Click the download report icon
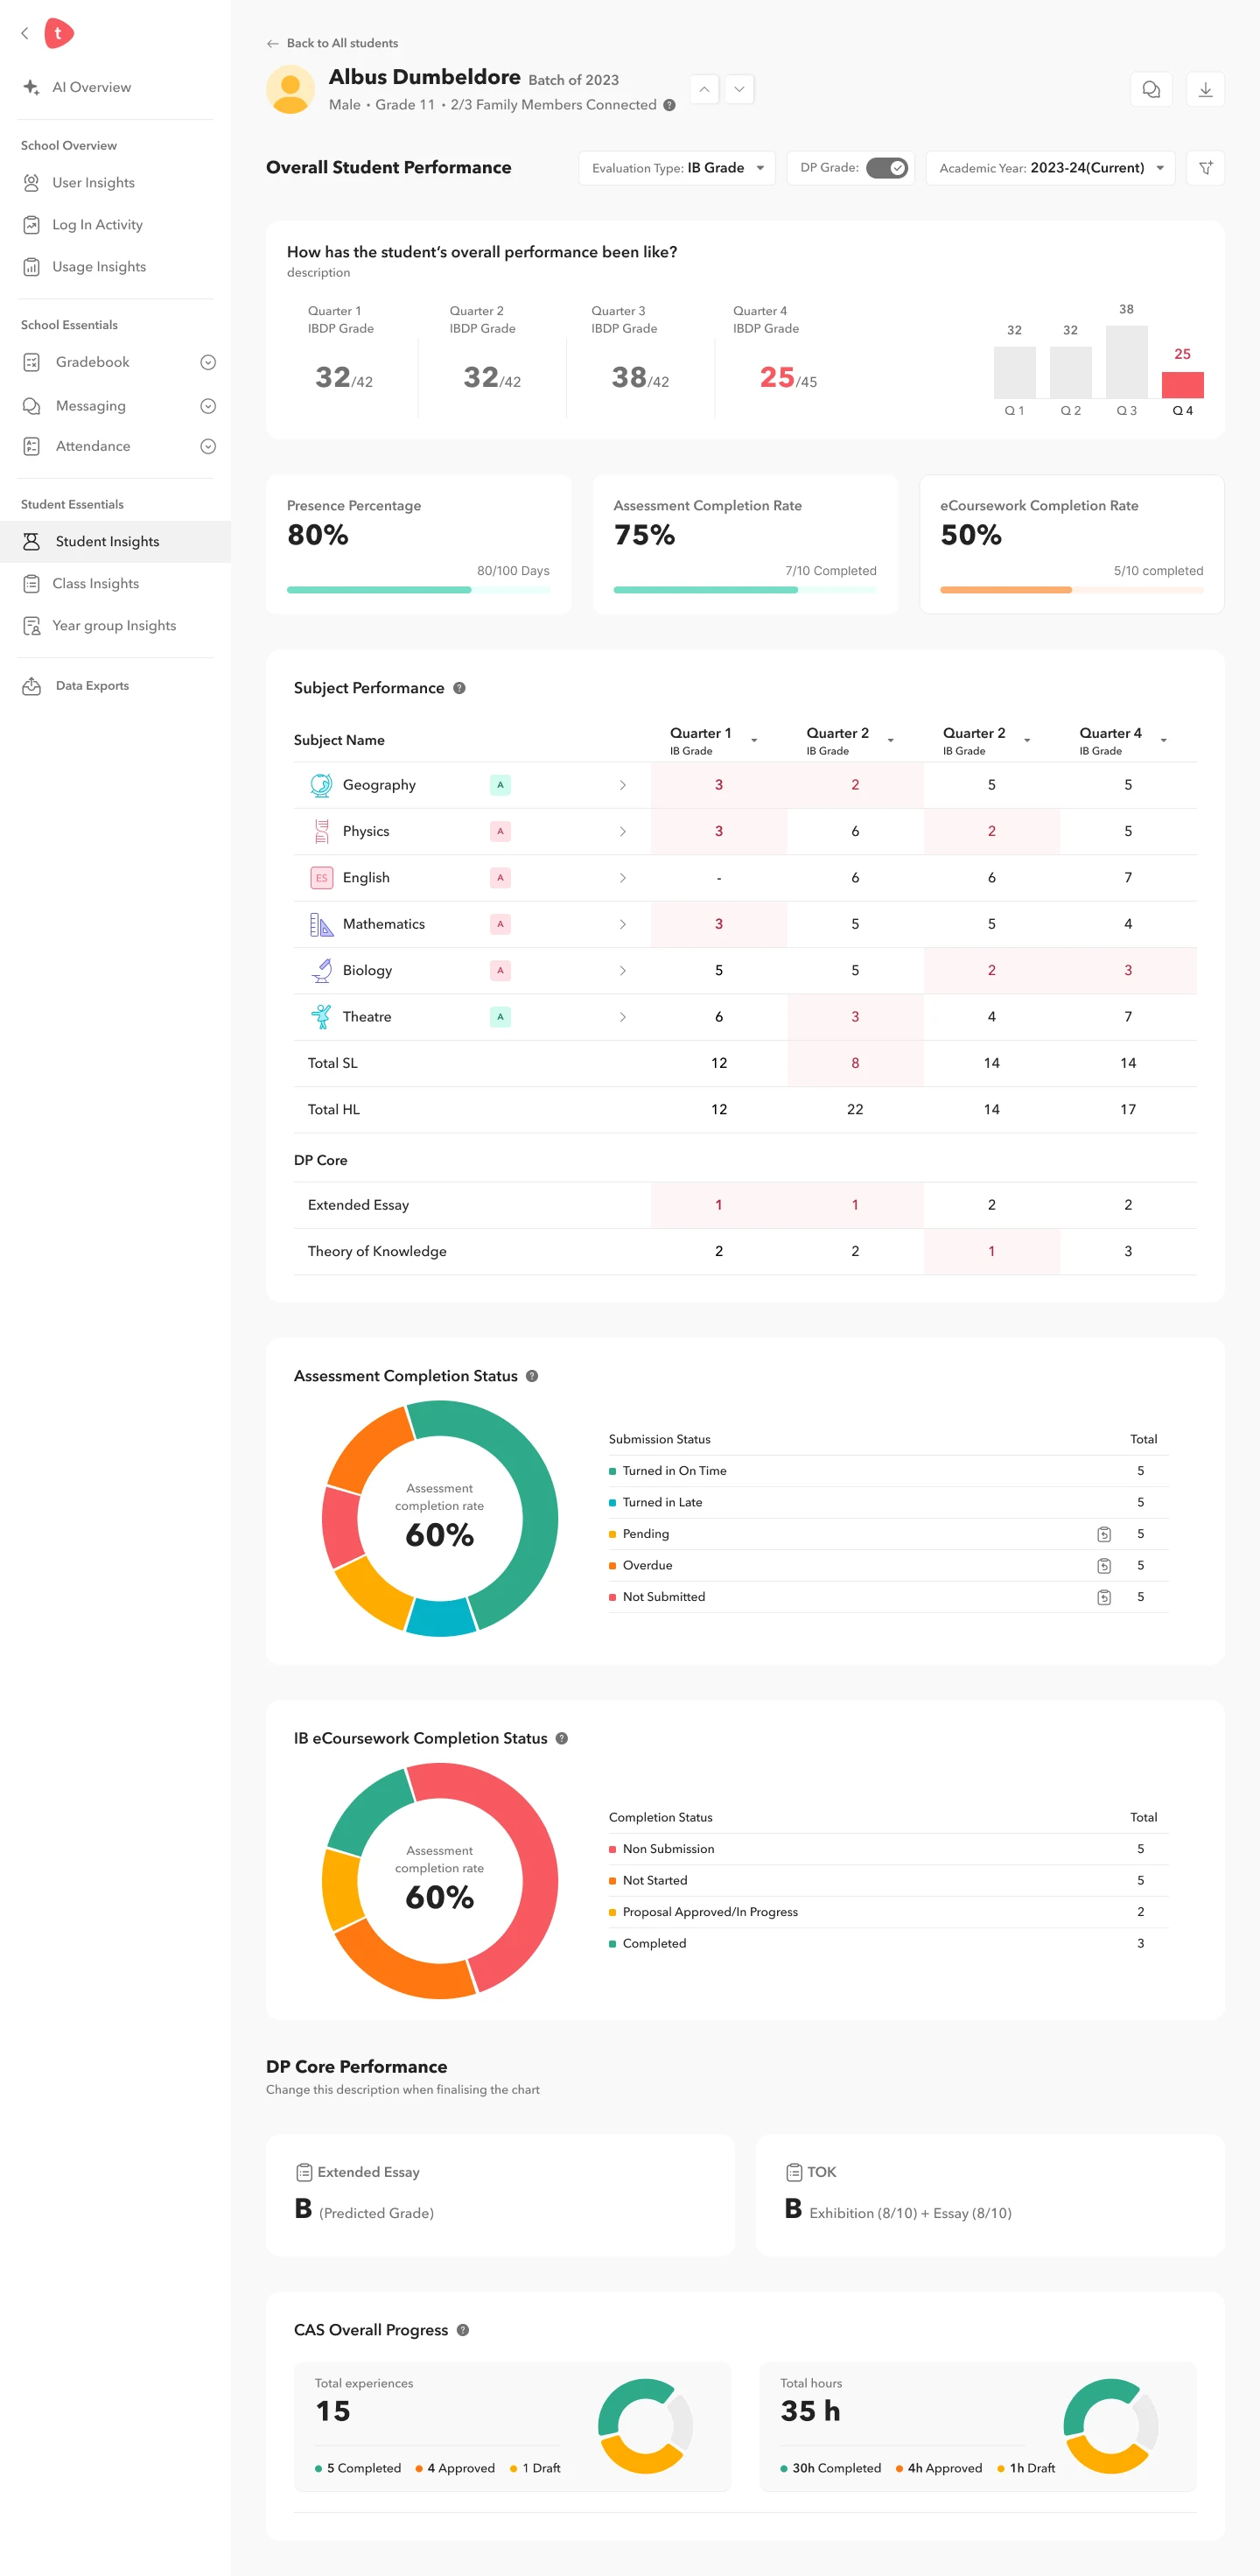Viewport: 1260px width, 2576px height. click(x=1205, y=89)
